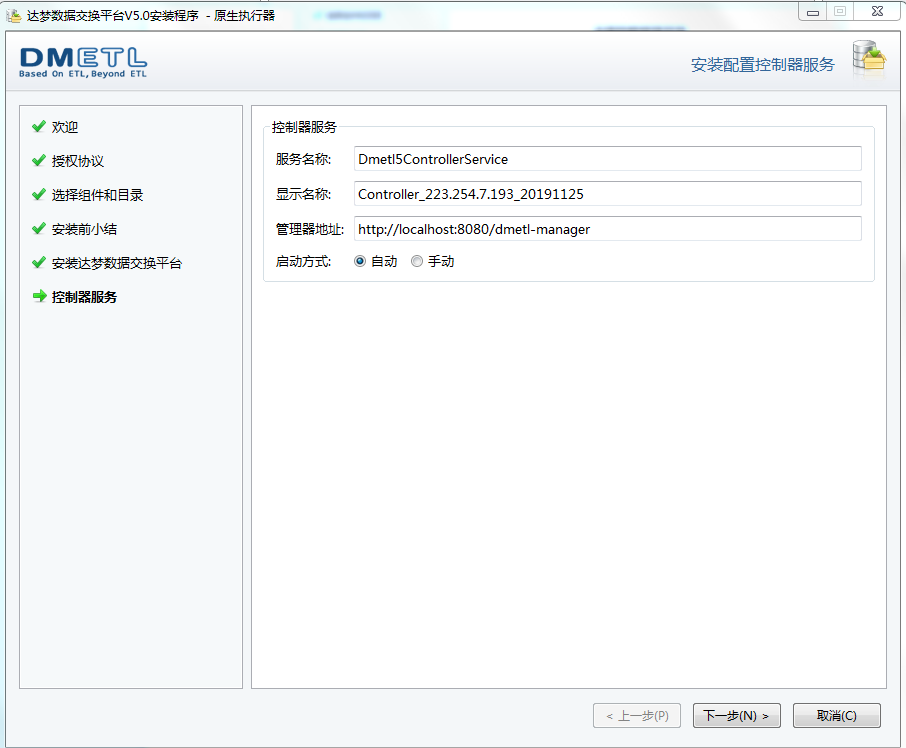Open the 选择组件和目录 step in sidebar
The image size is (906, 748).
point(97,195)
